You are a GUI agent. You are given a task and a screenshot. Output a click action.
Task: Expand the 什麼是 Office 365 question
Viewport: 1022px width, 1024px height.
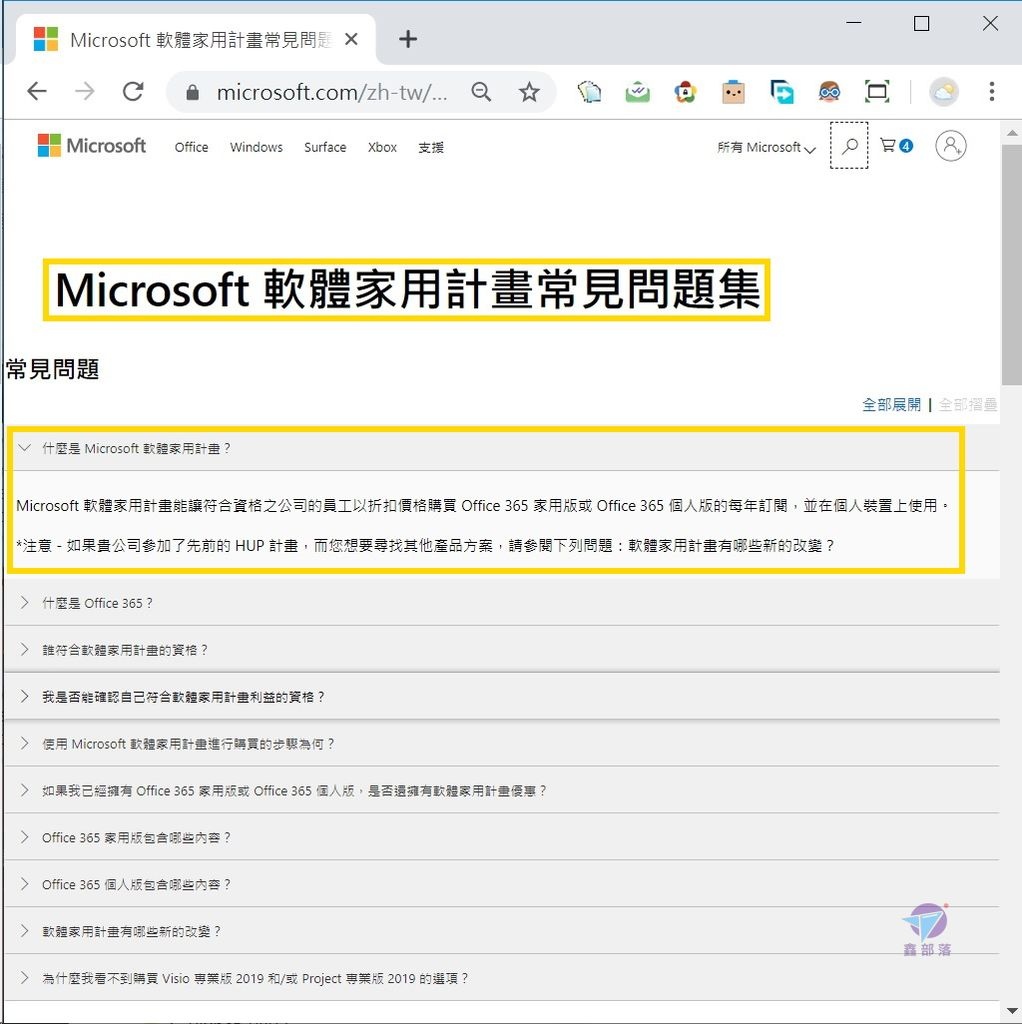click(502, 603)
